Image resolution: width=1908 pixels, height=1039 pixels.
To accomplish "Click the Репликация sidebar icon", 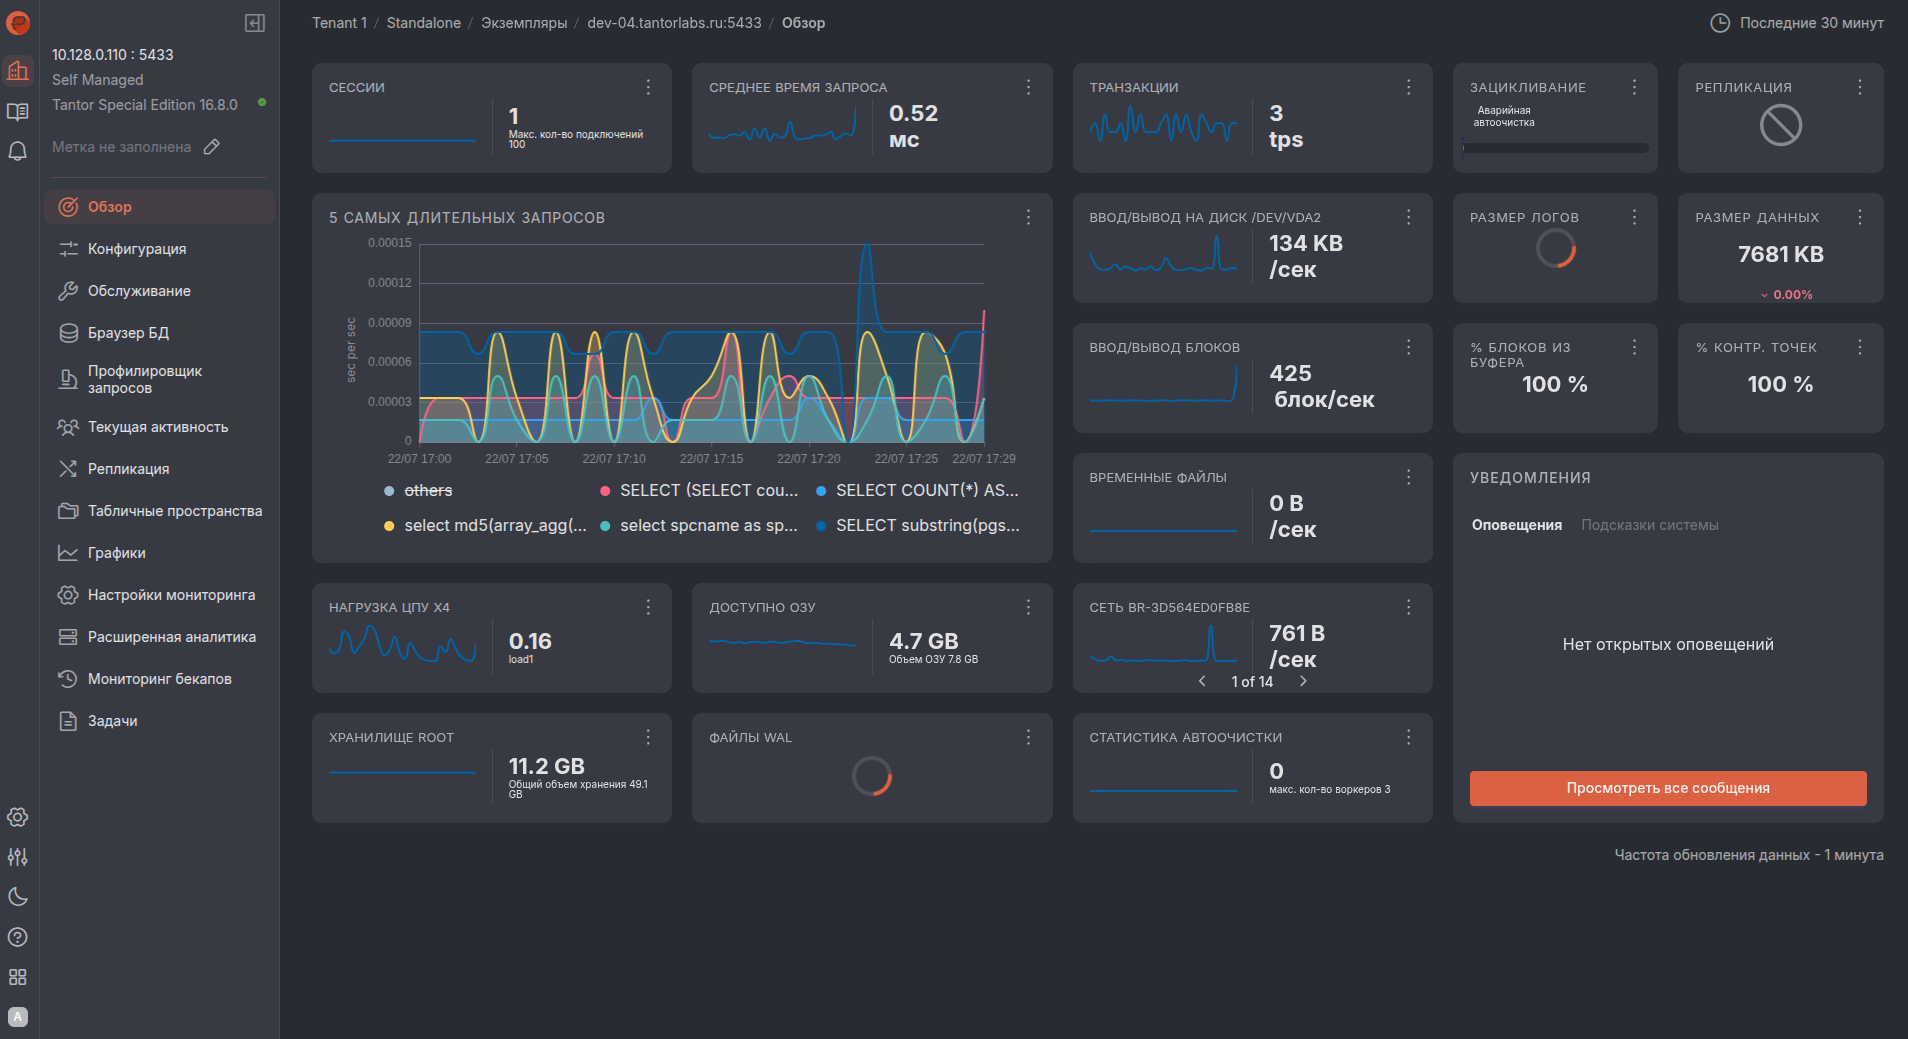I will coord(68,469).
